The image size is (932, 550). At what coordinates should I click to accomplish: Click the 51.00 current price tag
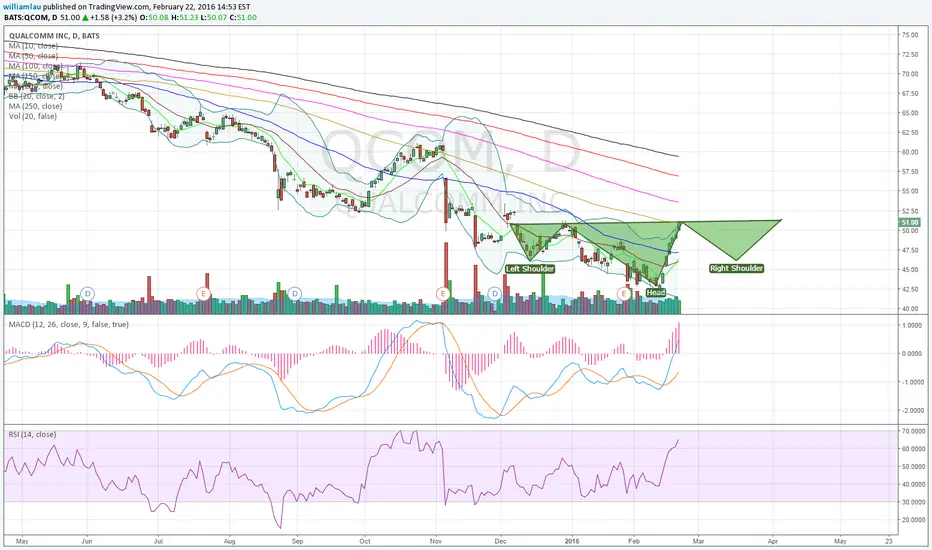point(910,222)
